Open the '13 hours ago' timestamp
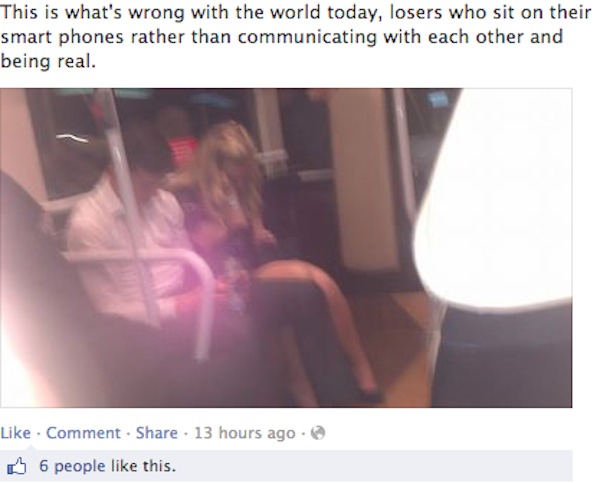The height and width of the screenshot is (483, 600). [x=245, y=433]
